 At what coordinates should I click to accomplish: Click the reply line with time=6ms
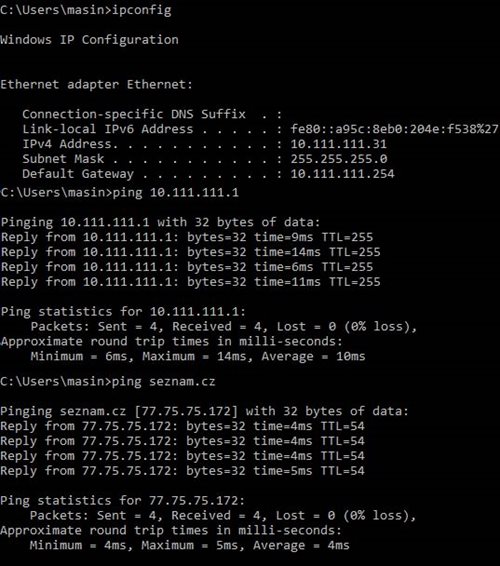(187, 267)
